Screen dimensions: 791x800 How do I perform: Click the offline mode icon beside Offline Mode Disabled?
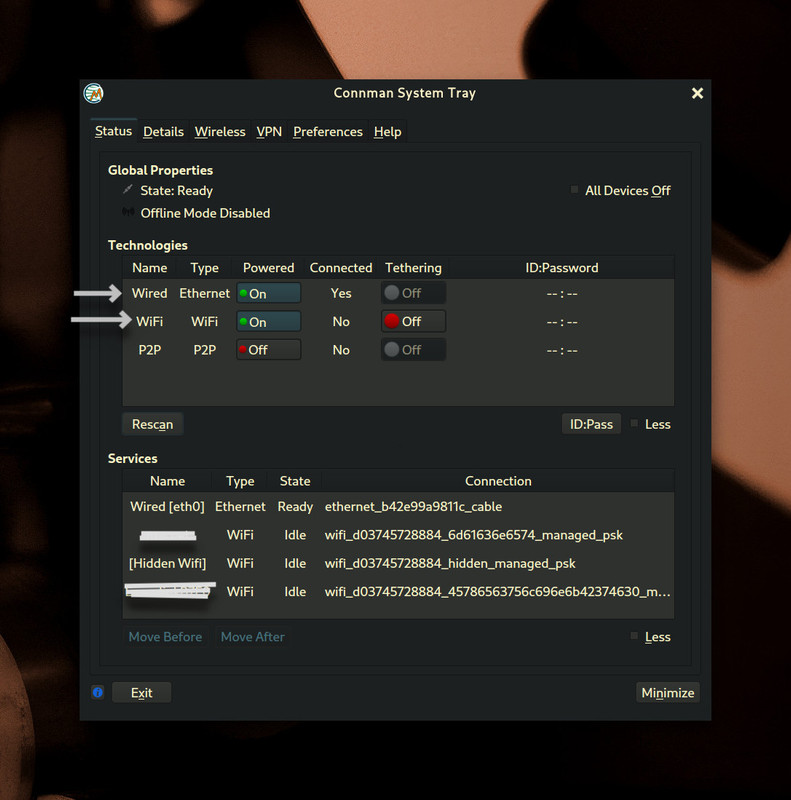(x=128, y=212)
